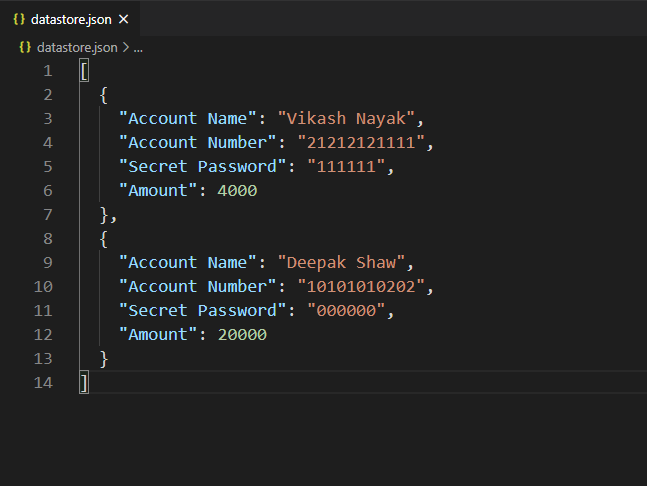Click the "111111" secret password value
This screenshot has width=647, height=486.
pyautogui.click(x=346, y=167)
